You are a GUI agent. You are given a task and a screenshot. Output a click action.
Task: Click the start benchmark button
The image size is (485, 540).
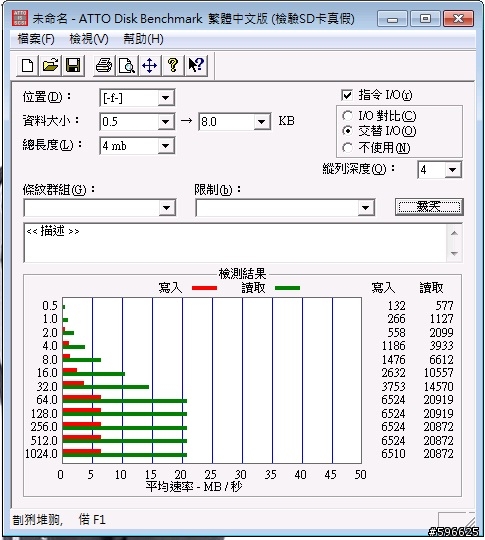(429, 207)
